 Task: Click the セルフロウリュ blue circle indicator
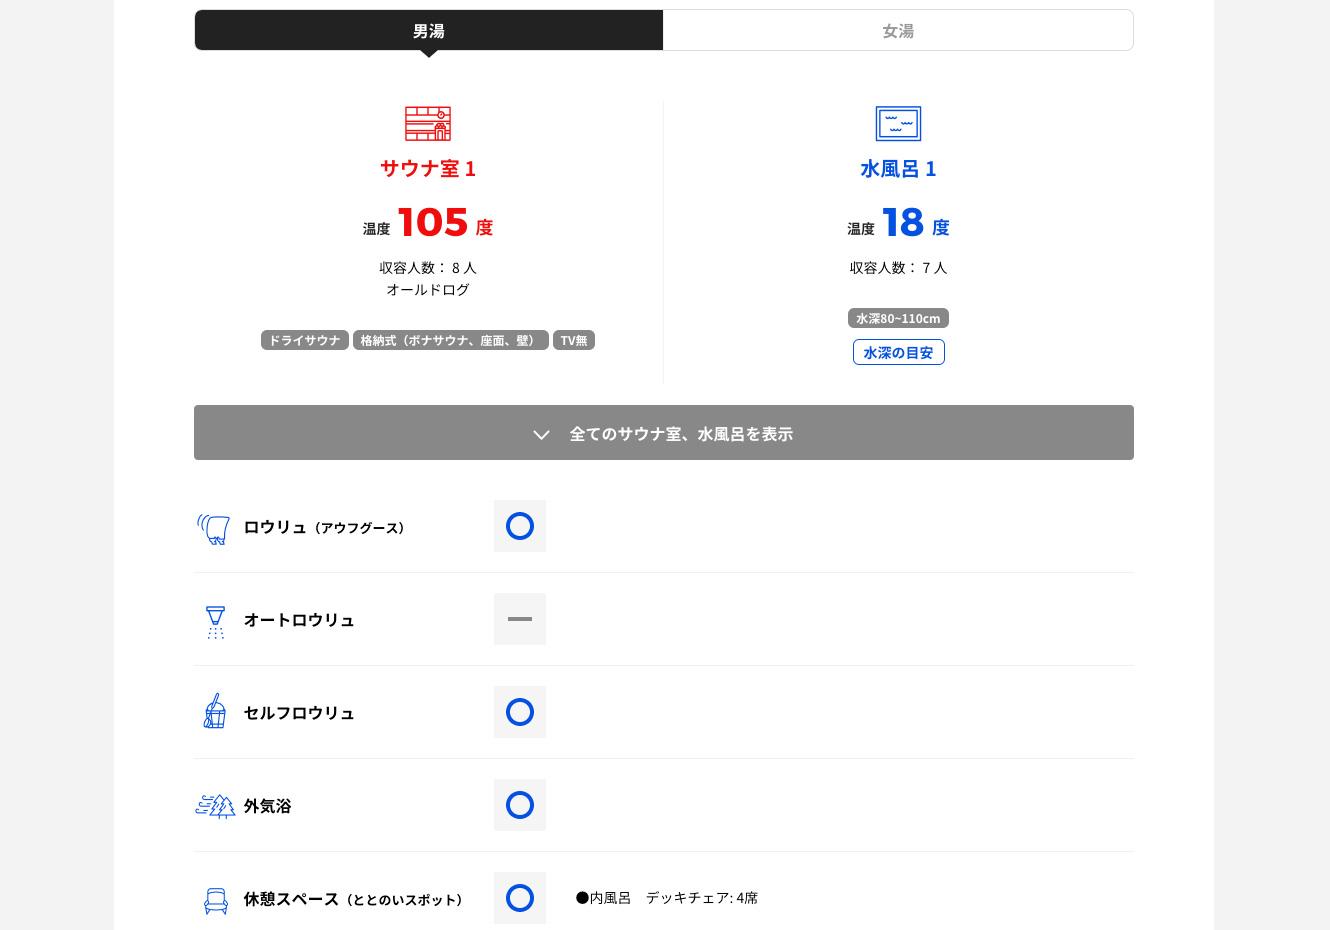(x=520, y=712)
